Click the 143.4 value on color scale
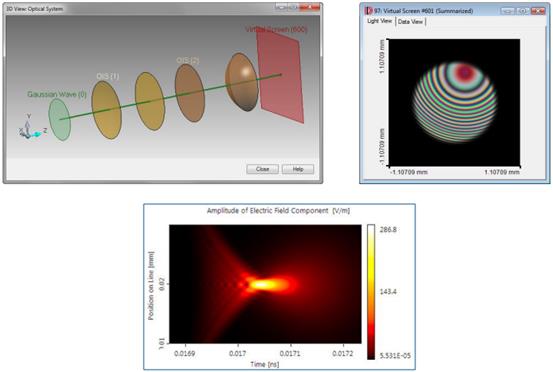This screenshot has width=553, height=372. tap(388, 292)
